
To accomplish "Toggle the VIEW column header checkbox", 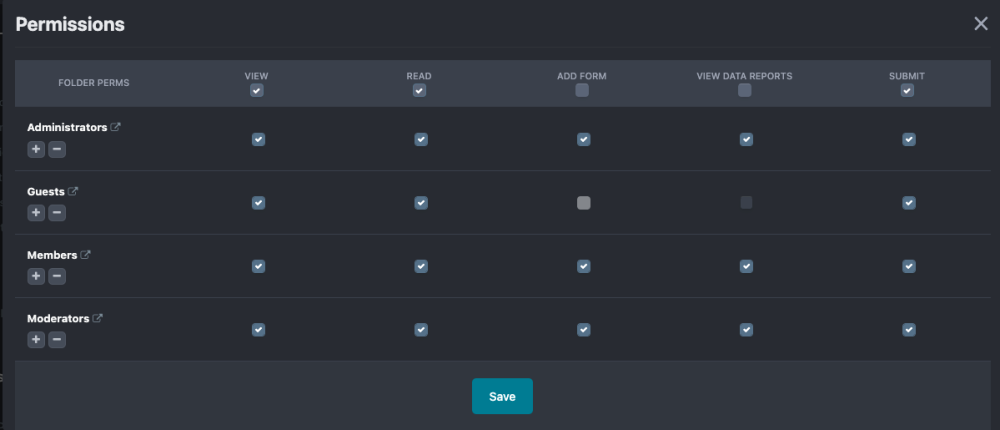I will 256,91.
